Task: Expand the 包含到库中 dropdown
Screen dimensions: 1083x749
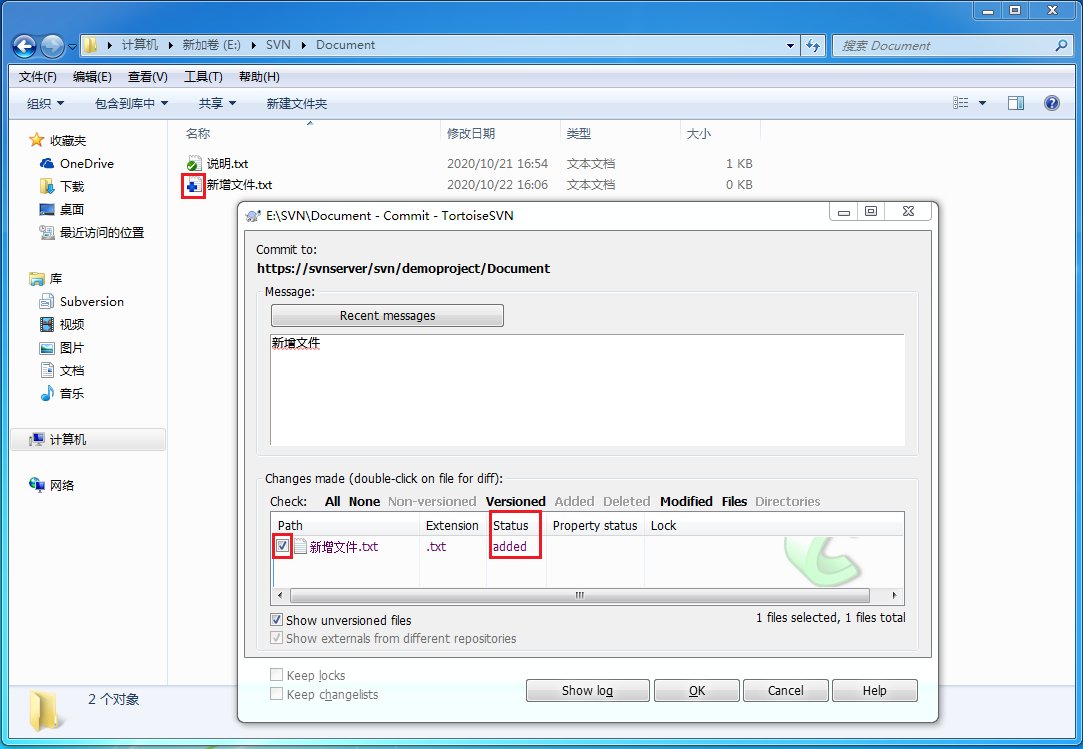Action: (x=131, y=103)
